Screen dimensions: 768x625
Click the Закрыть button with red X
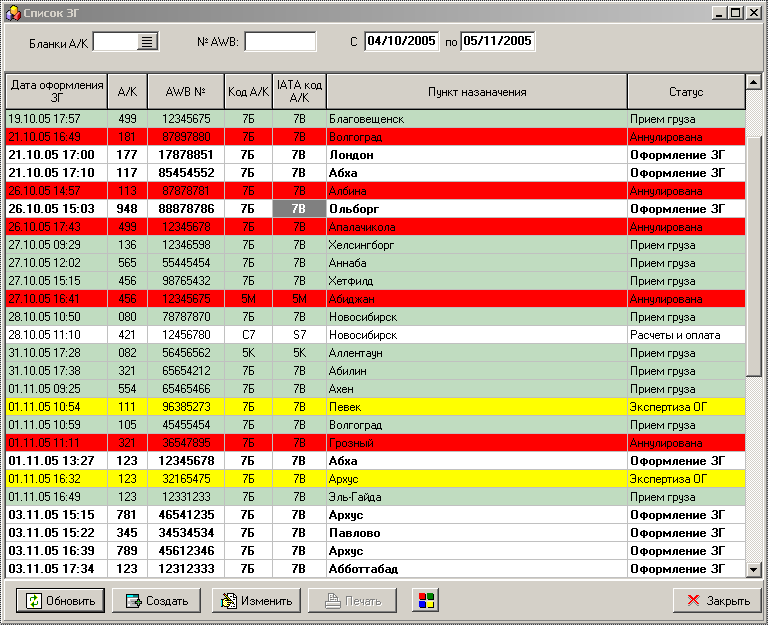pyautogui.click(x=718, y=601)
